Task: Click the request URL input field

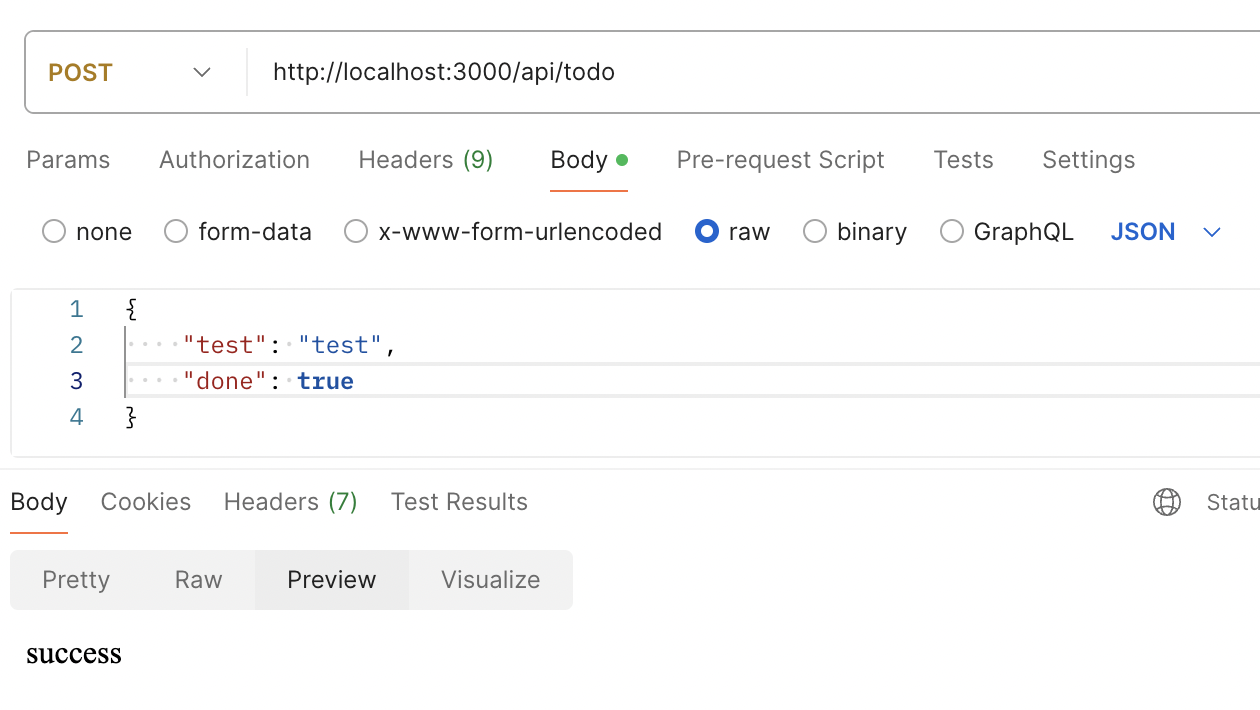Action: (700, 72)
